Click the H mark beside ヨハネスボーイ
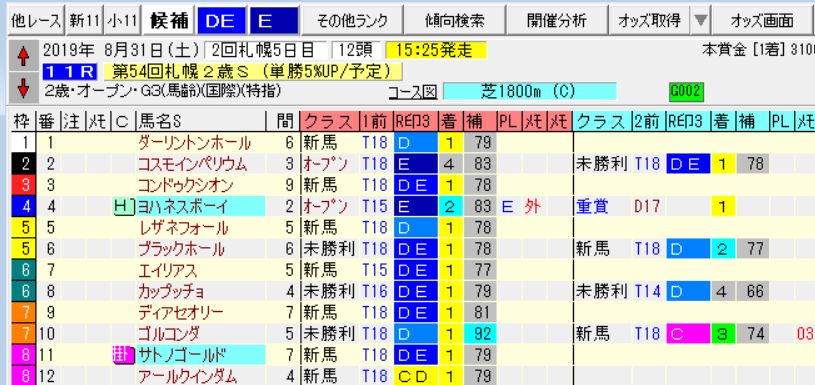This screenshot has width=815, height=385. (123, 207)
